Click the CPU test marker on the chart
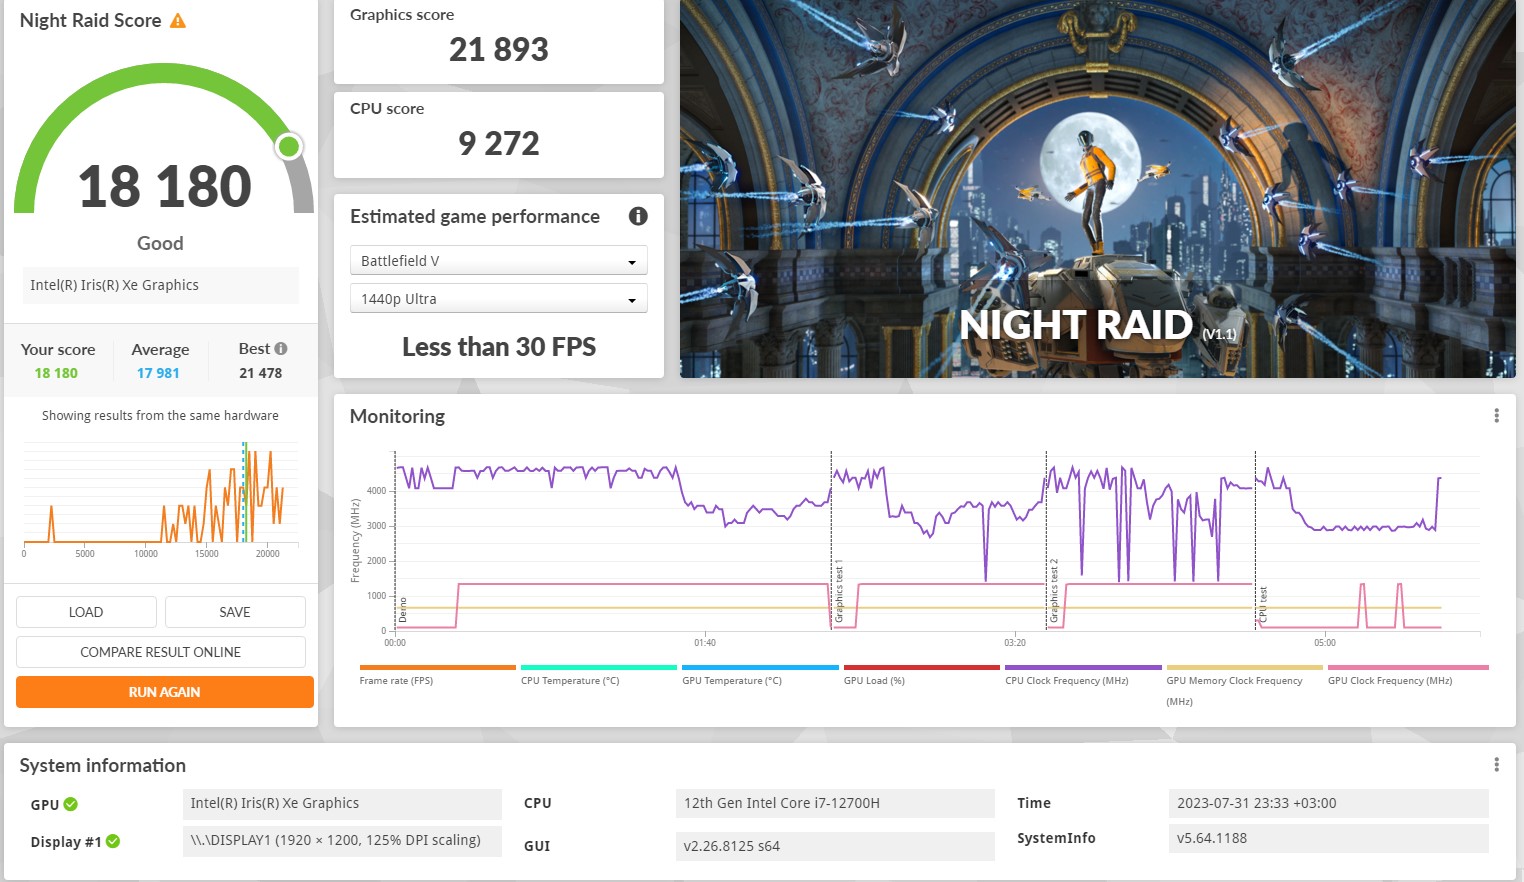This screenshot has height=882, width=1524. 1263,605
